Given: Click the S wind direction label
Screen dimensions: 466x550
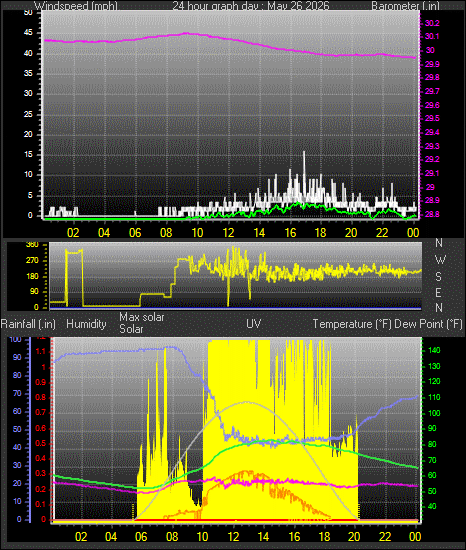Looking at the screenshot, I should tap(438, 277).
